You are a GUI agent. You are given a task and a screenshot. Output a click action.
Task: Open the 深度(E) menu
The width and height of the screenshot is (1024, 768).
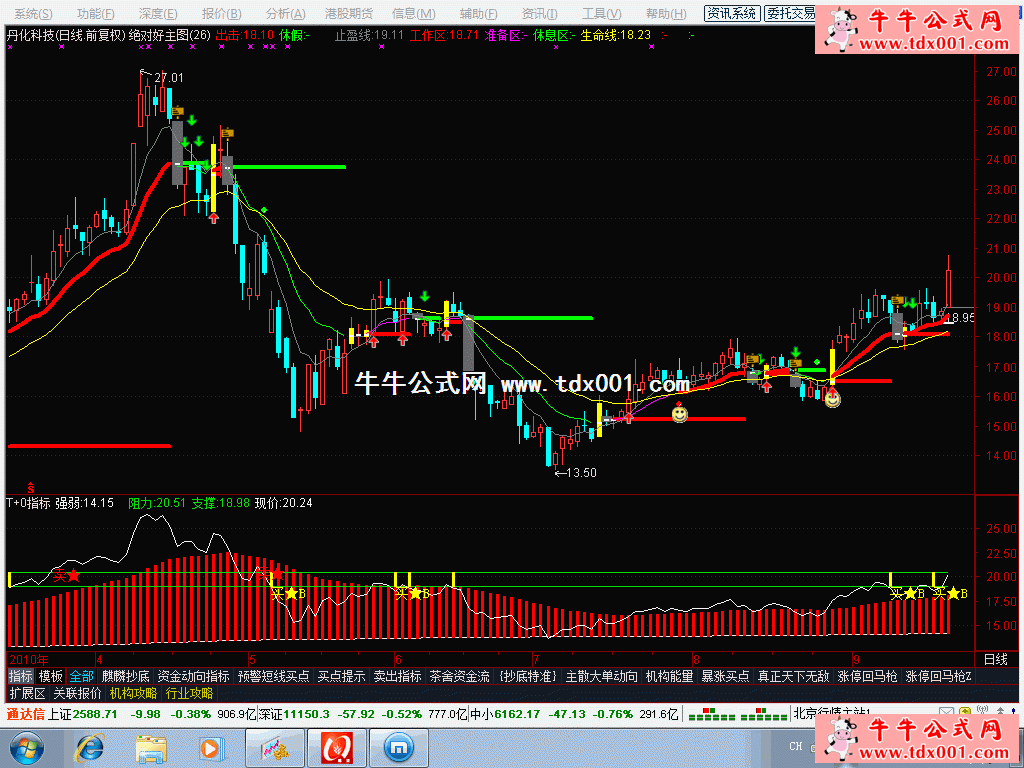157,14
